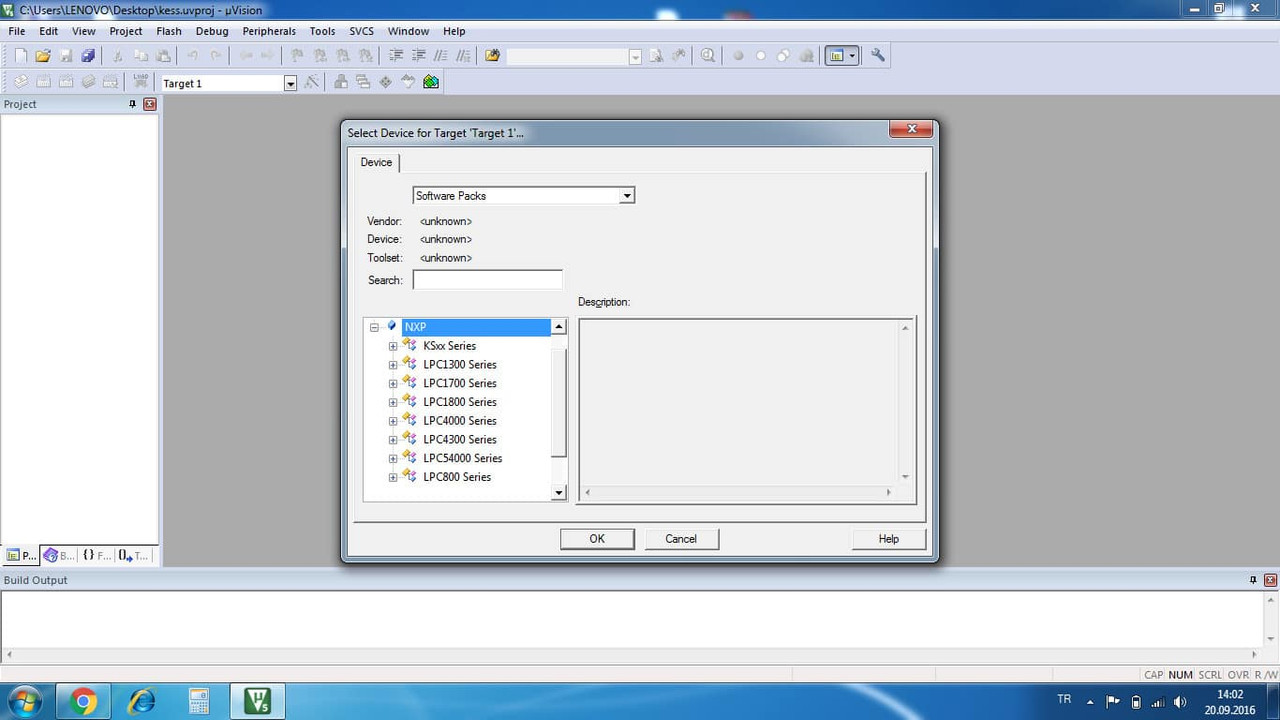Open File Extensions, Books and Environment icon

point(341,83)
